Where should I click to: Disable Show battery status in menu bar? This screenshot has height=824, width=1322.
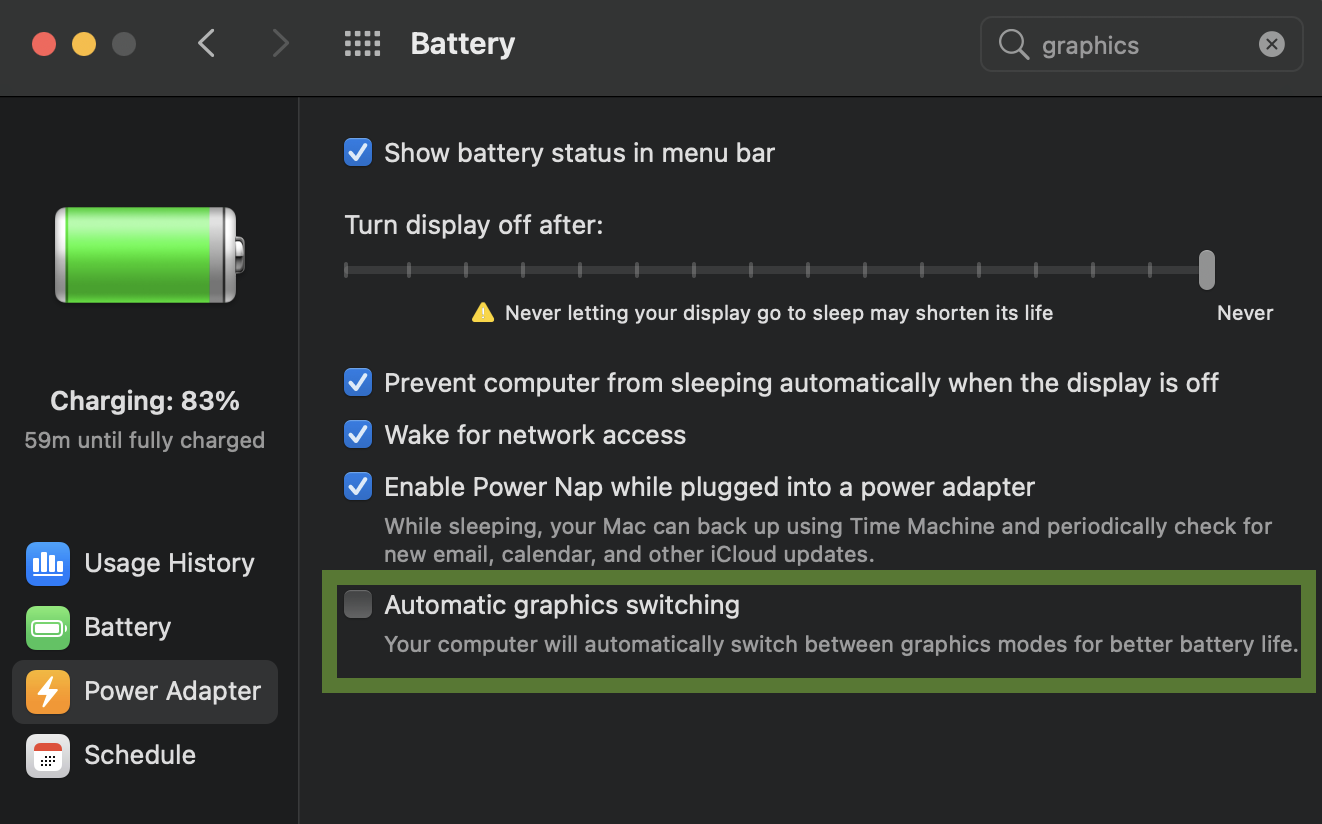tap(358, 152)
